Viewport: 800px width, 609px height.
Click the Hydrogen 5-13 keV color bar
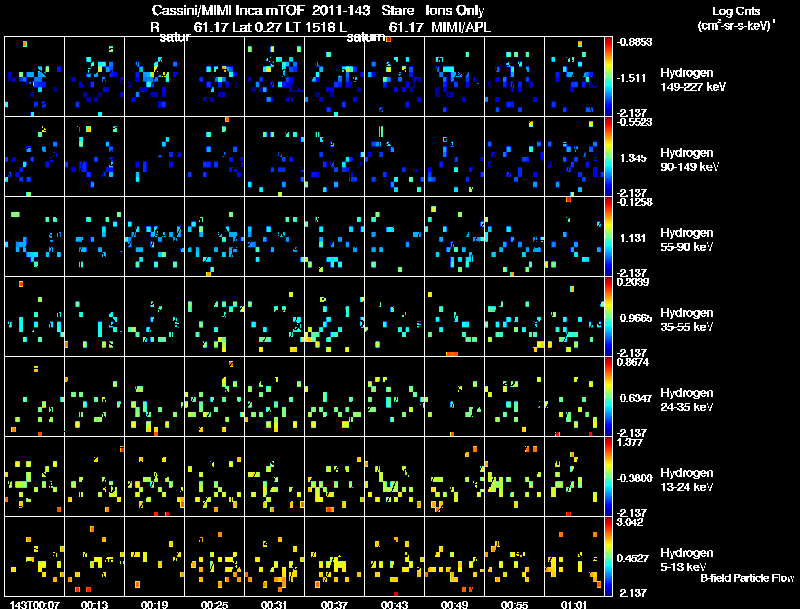609,556
